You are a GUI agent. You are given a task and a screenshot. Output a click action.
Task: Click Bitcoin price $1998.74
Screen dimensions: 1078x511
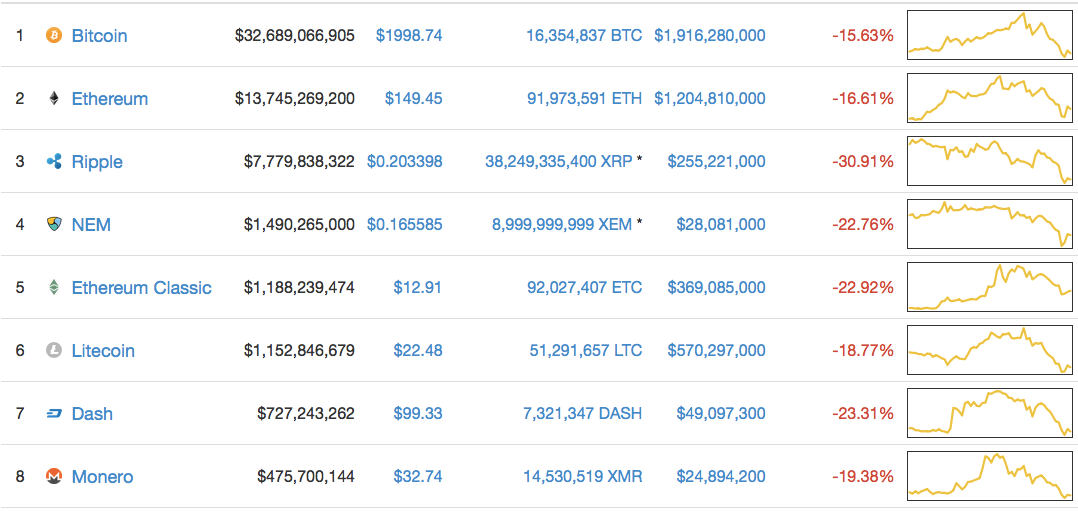tap(409, 35)
